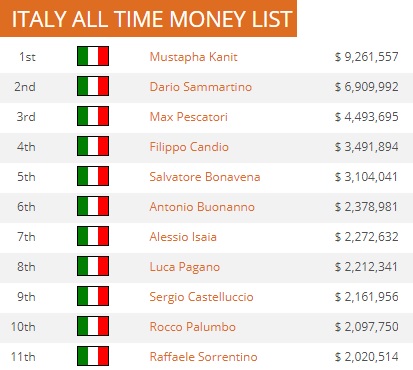This screenshot has width=413, height=370.
Task: Click the flag next to Raffaele Sorrentino
Action: click(93, 356)
